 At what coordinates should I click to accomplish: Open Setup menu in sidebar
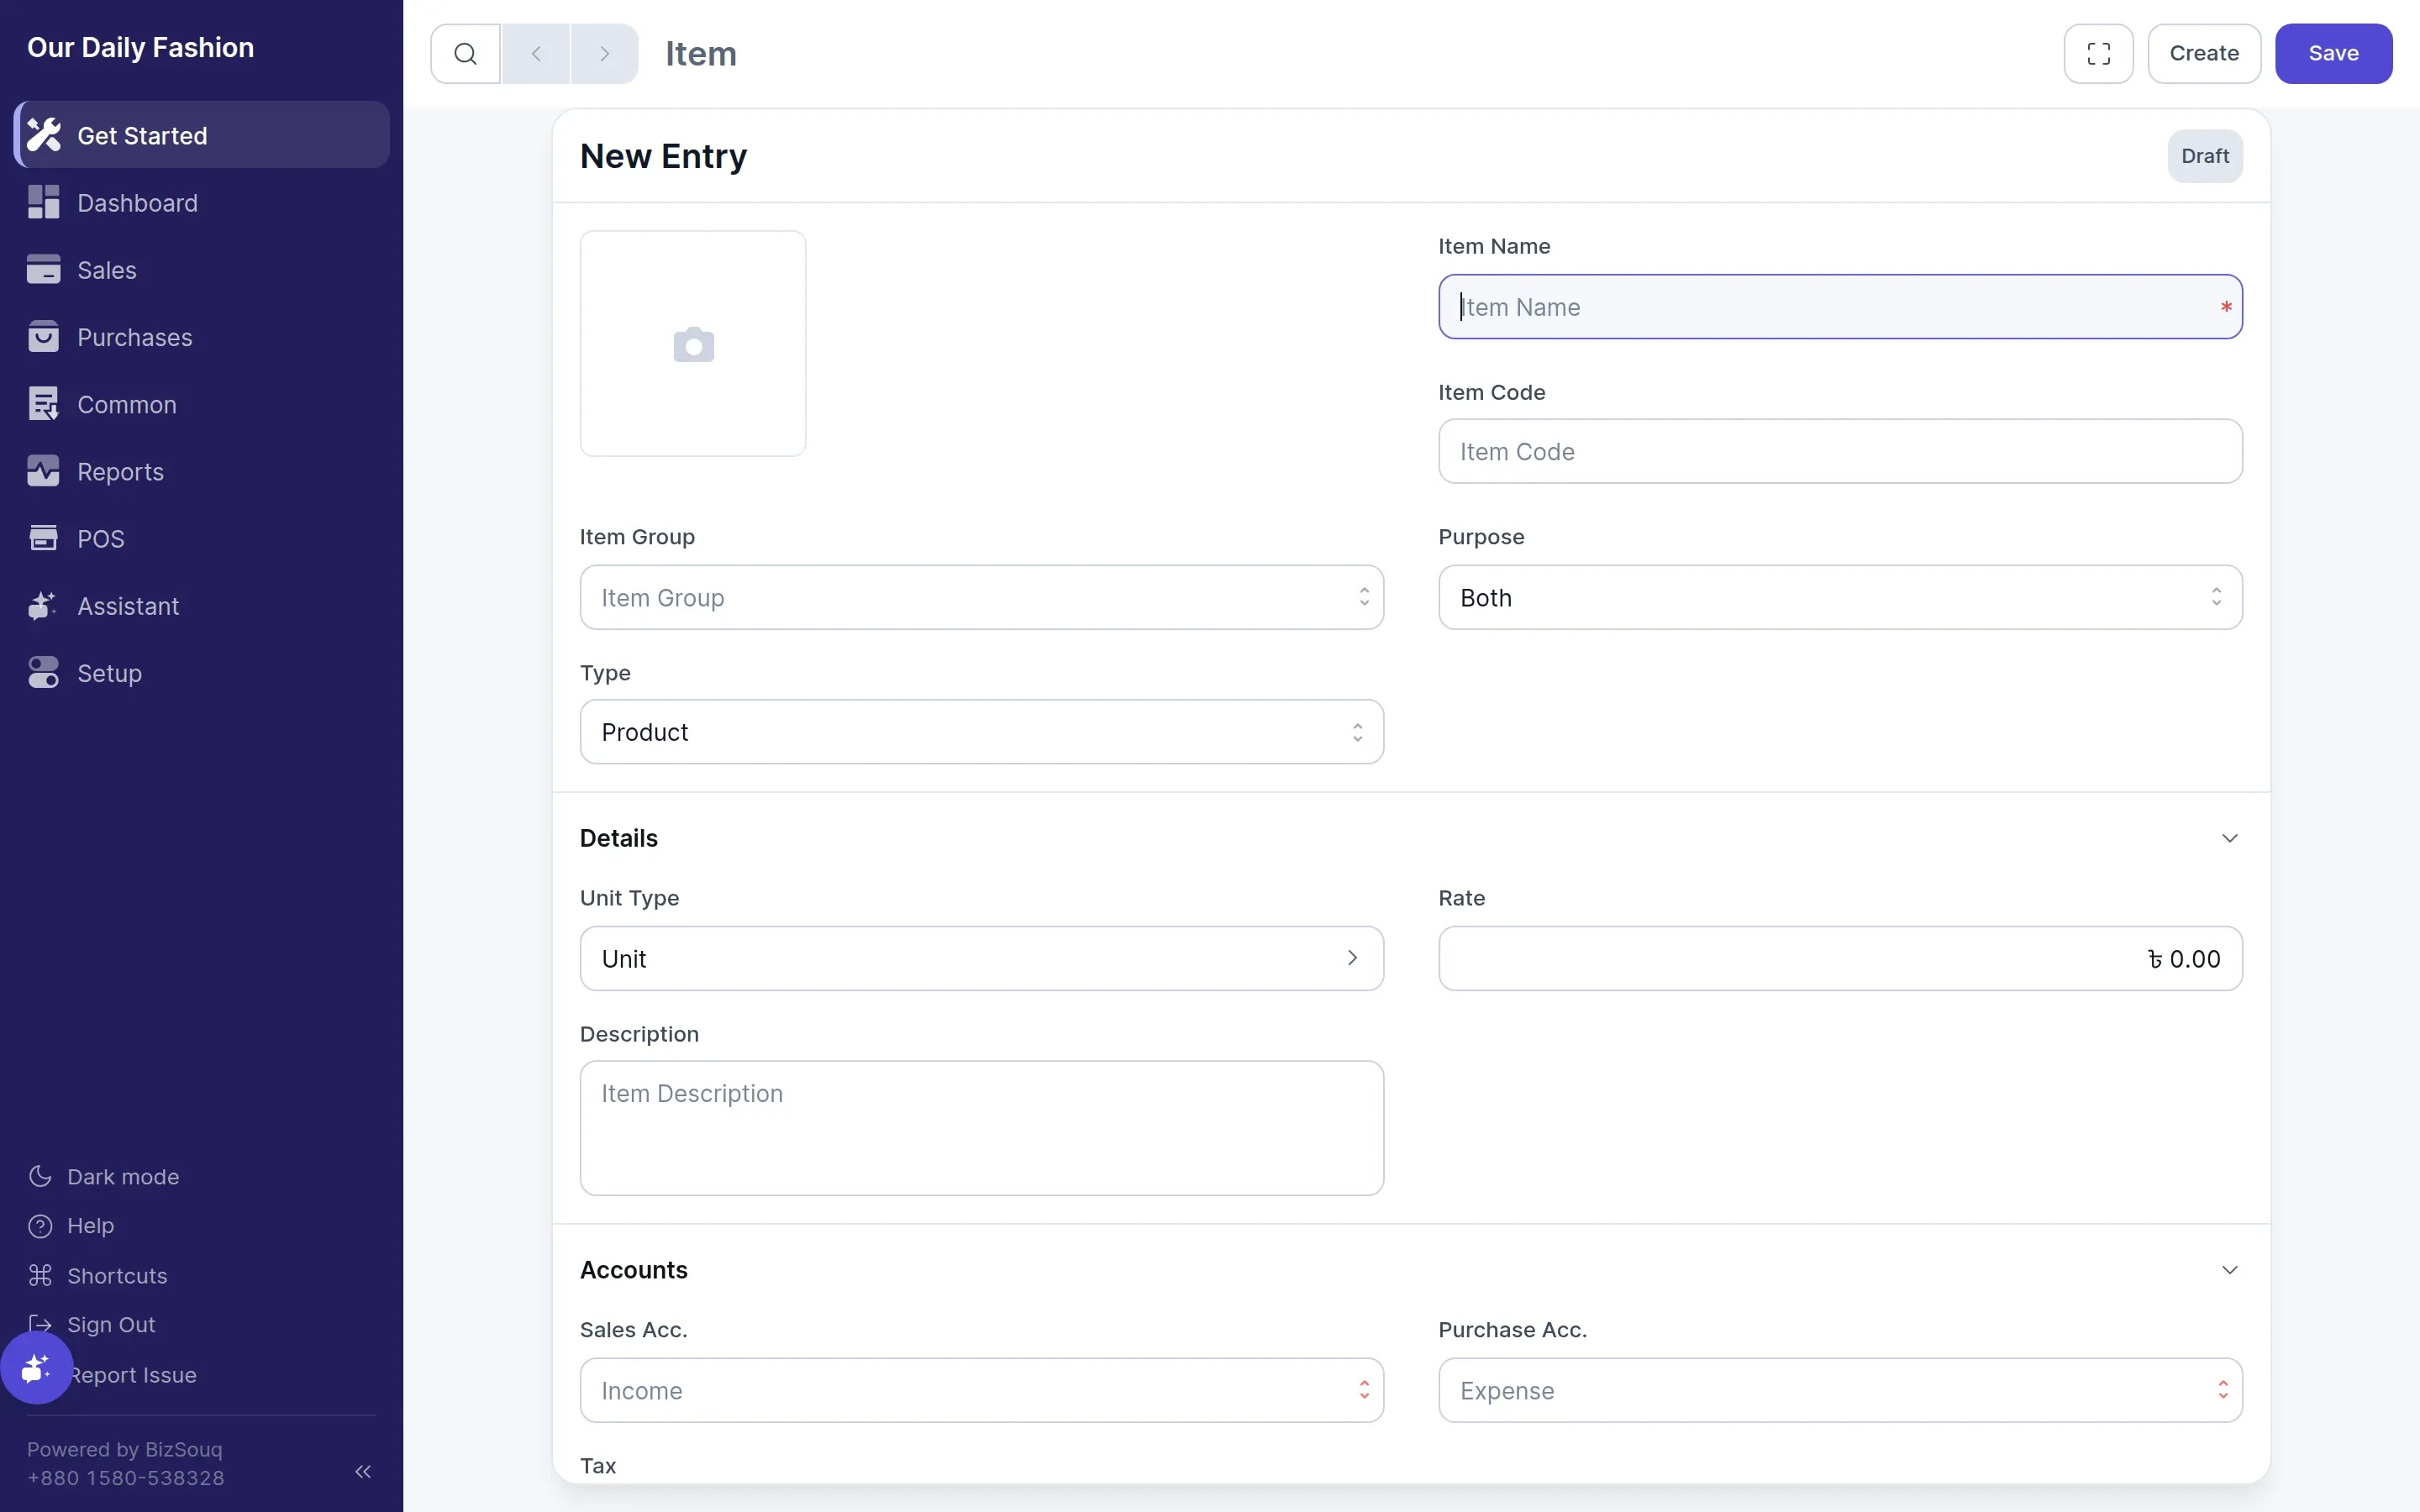202,672
